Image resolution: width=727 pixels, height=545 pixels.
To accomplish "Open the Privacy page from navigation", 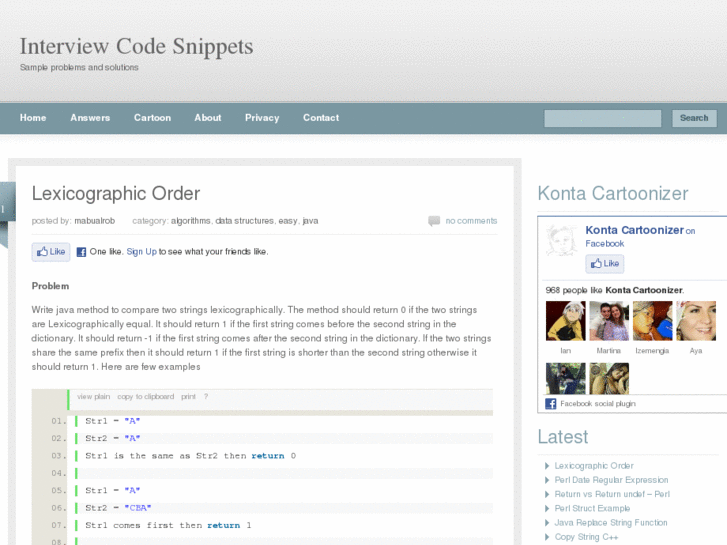I will click(x=262, y=118).
